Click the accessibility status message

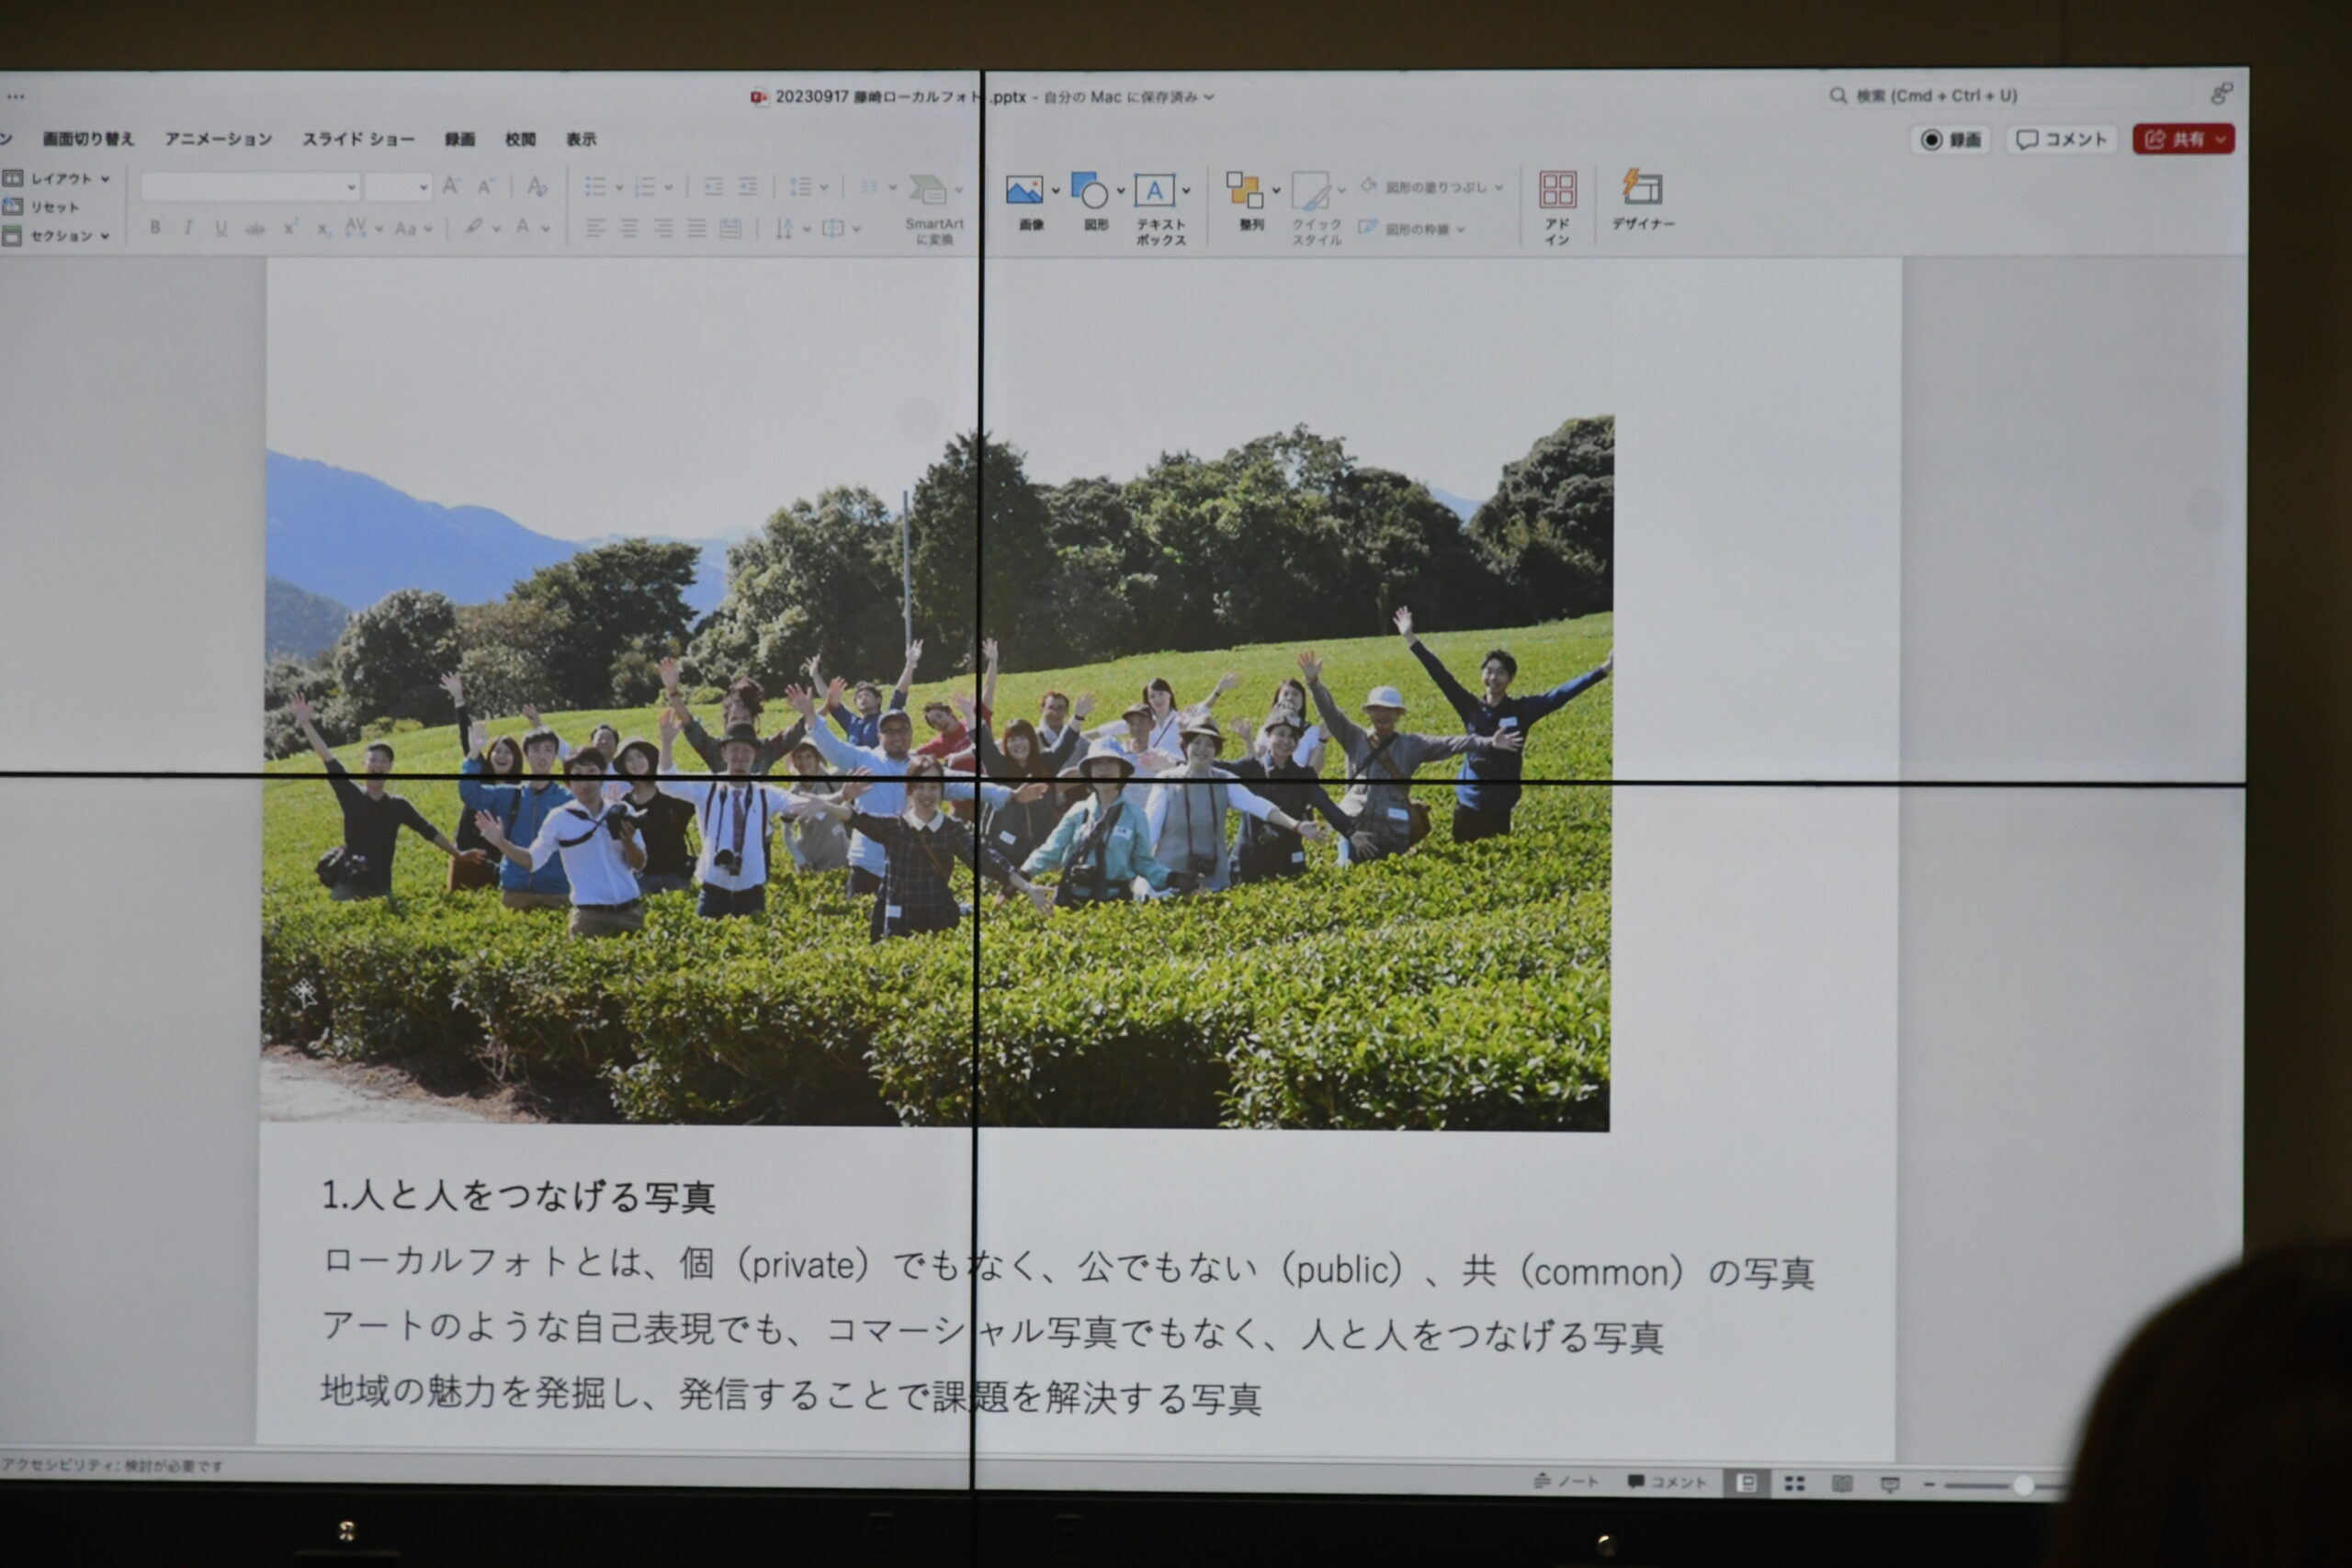point(112,1465)
